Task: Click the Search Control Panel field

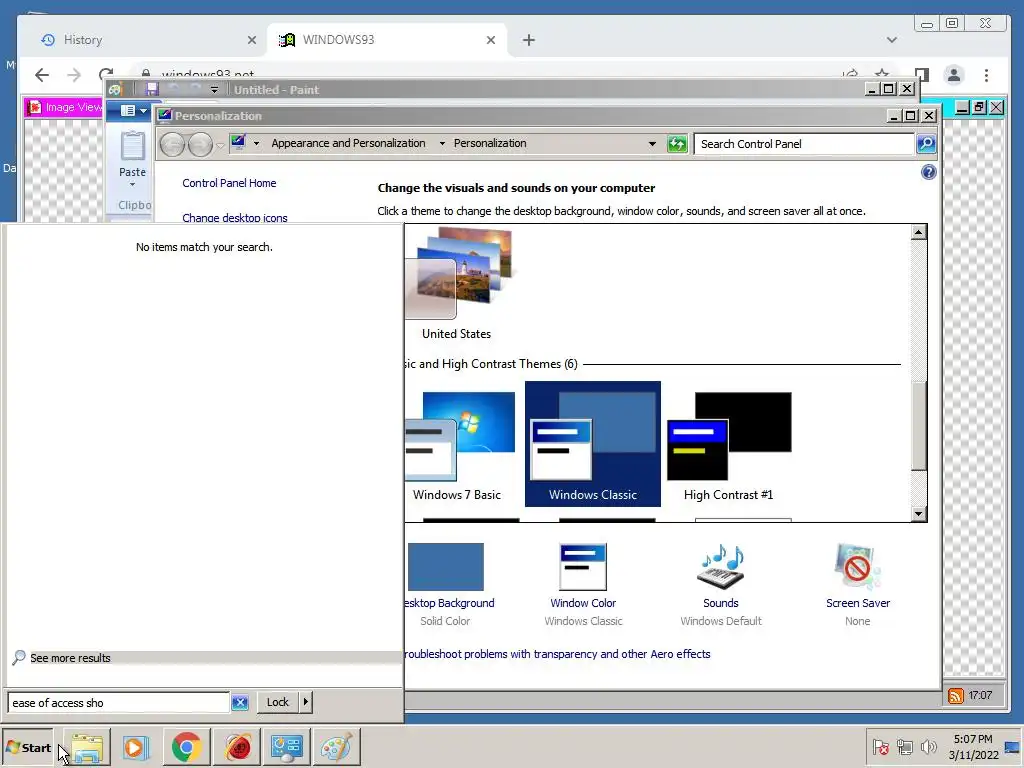Action: (804, 144)
